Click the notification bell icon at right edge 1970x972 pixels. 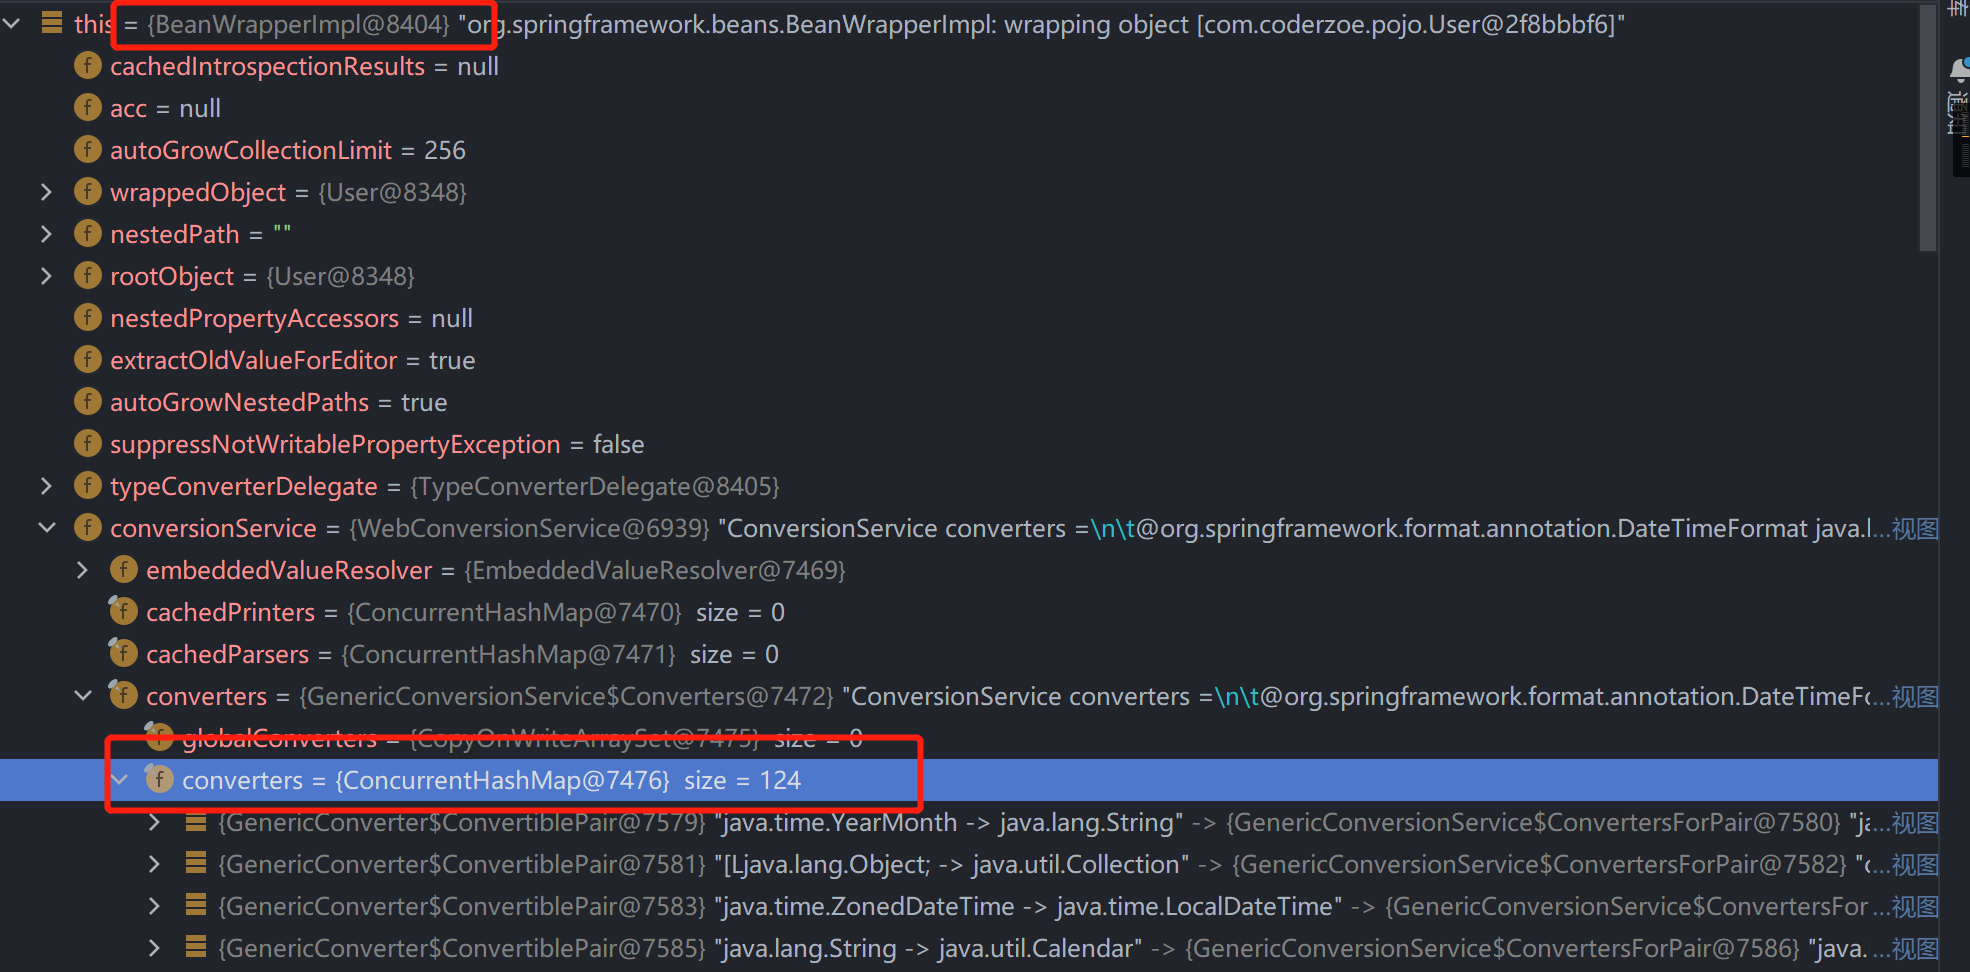click(1960, 69)
